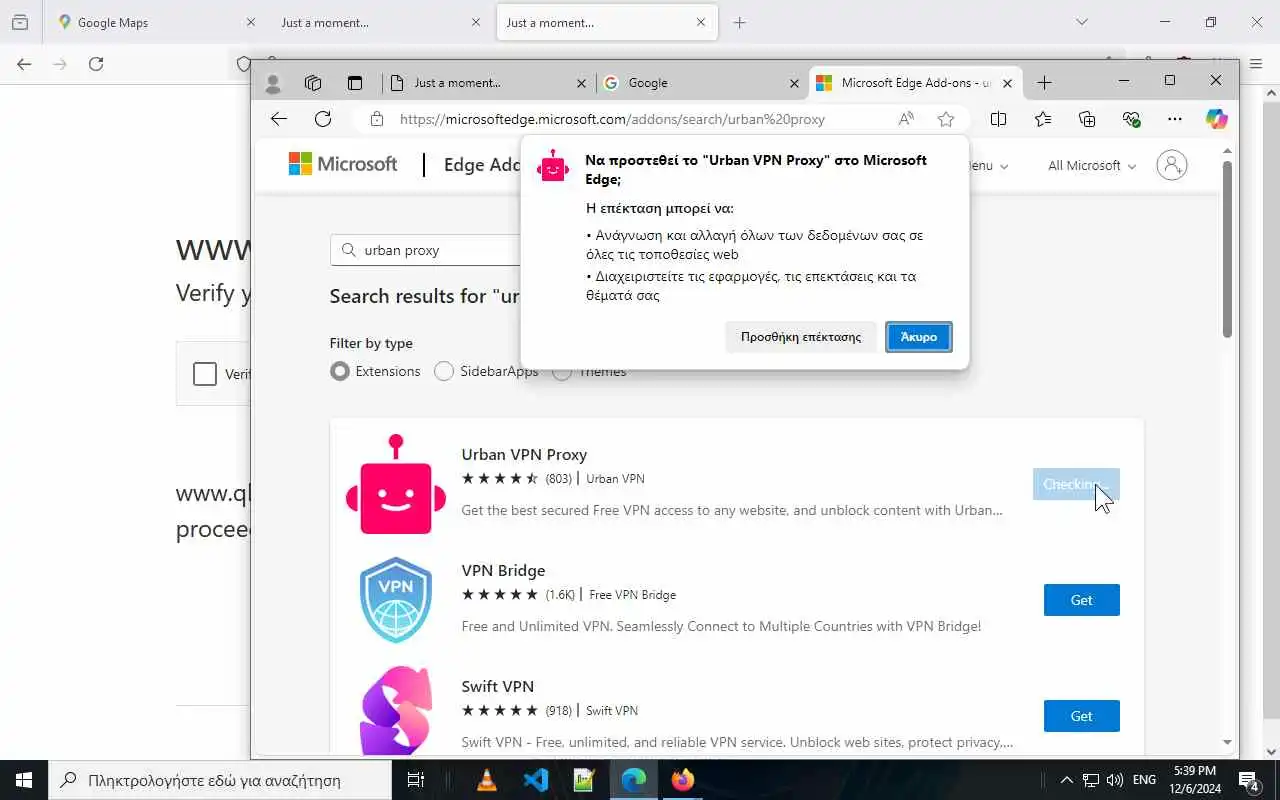Viewport: 1280px width, 800px height.
Task: Open VPN Bridge extension title link
Action: (503, 570)
